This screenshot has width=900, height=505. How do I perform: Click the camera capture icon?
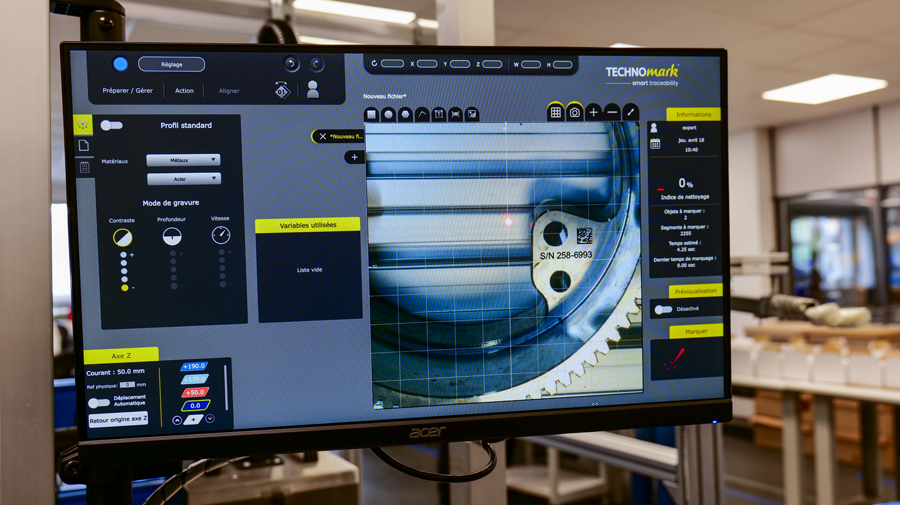click(x=574, y=113)
